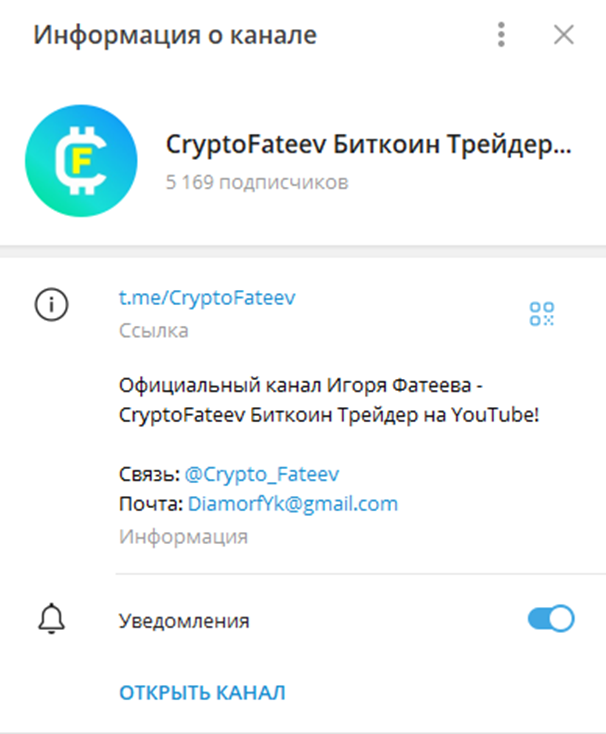Click the Связь: label in the description

[149, 474]
